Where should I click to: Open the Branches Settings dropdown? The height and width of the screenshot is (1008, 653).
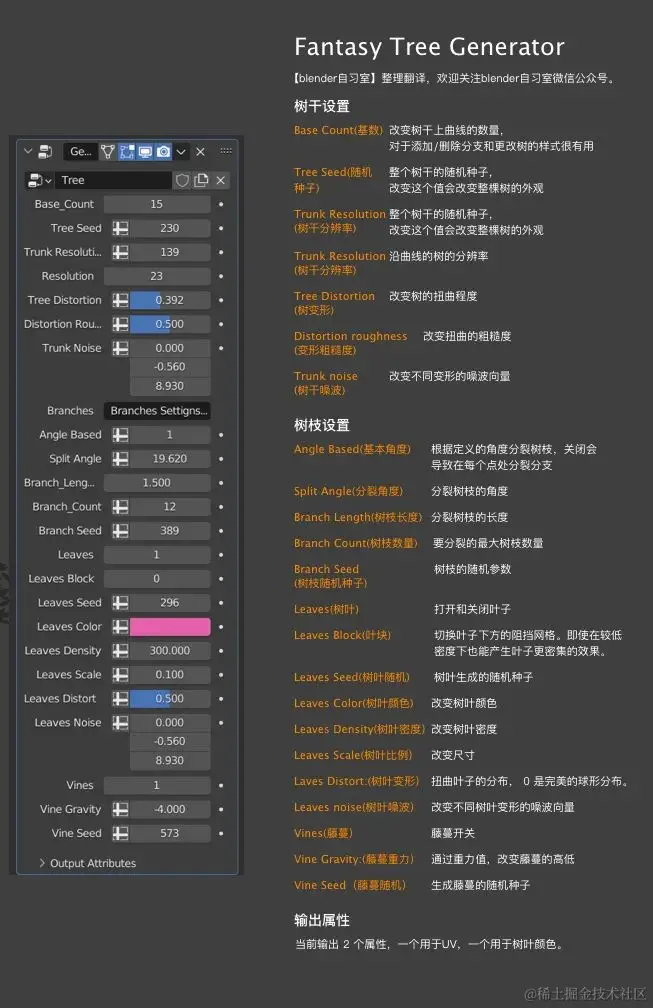157,411
